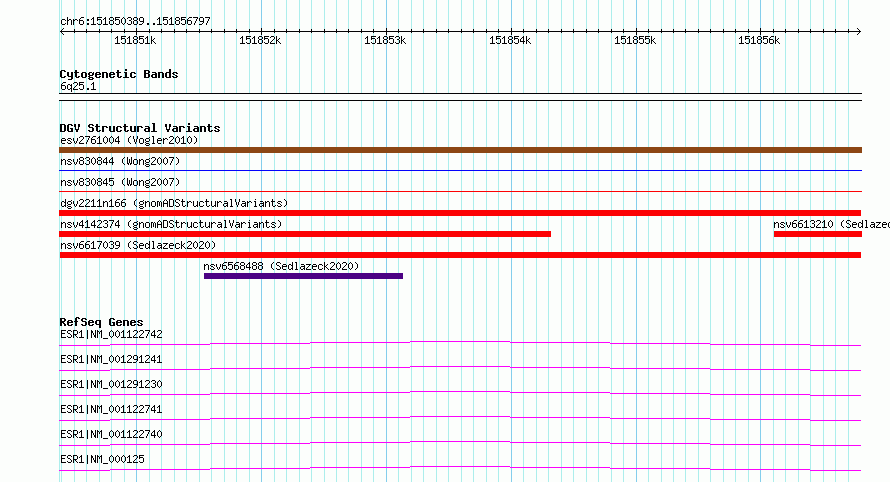Click the red nsv4142374 variant bar
This screenshot has width=890, height=482.
coord(305,234)
